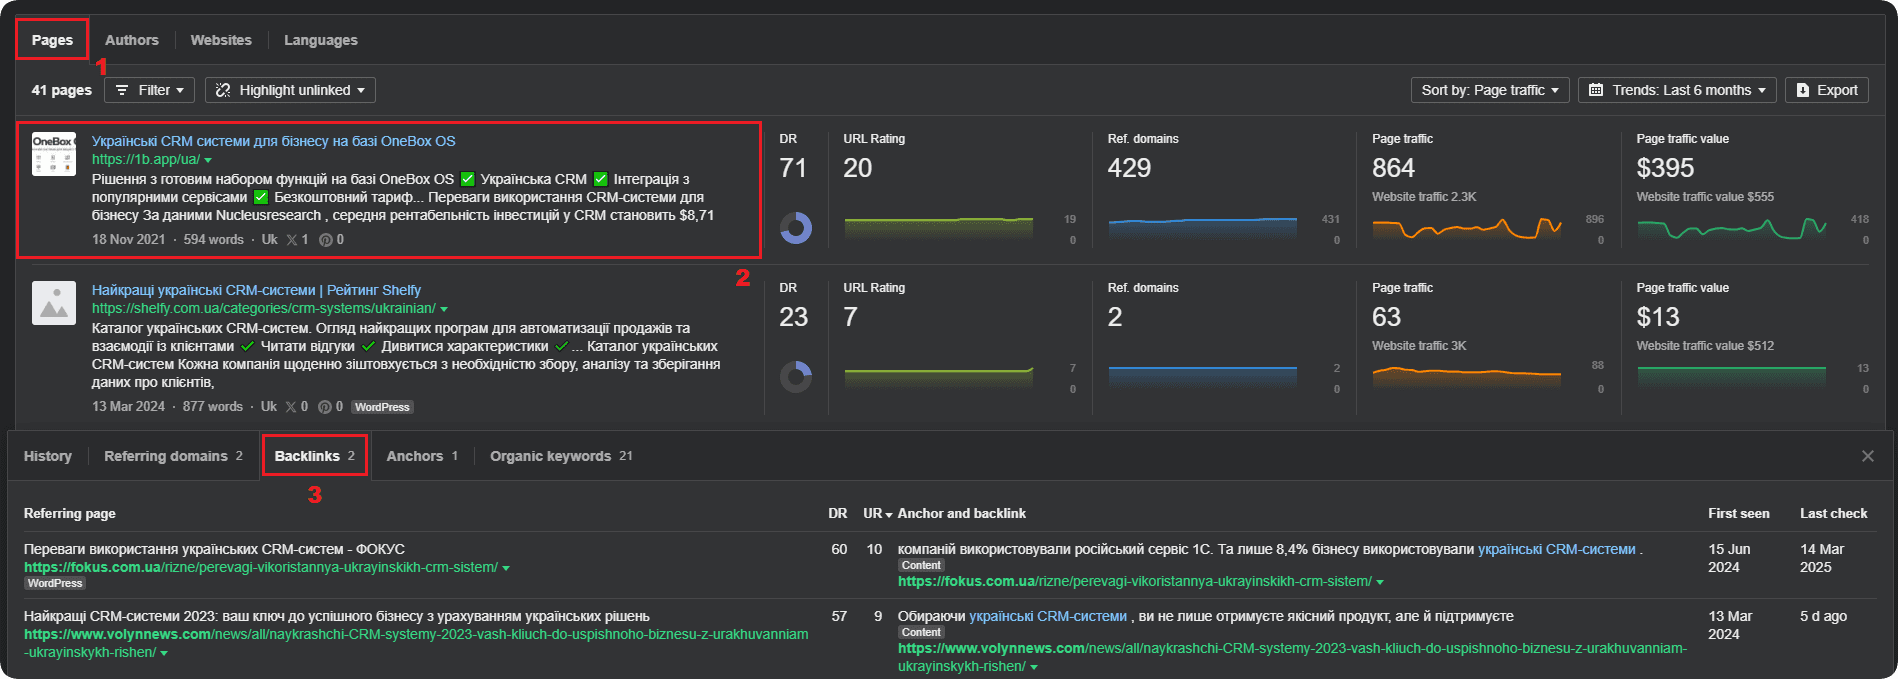
Task: Switch to the Languages tab
Action: [320, 40]
